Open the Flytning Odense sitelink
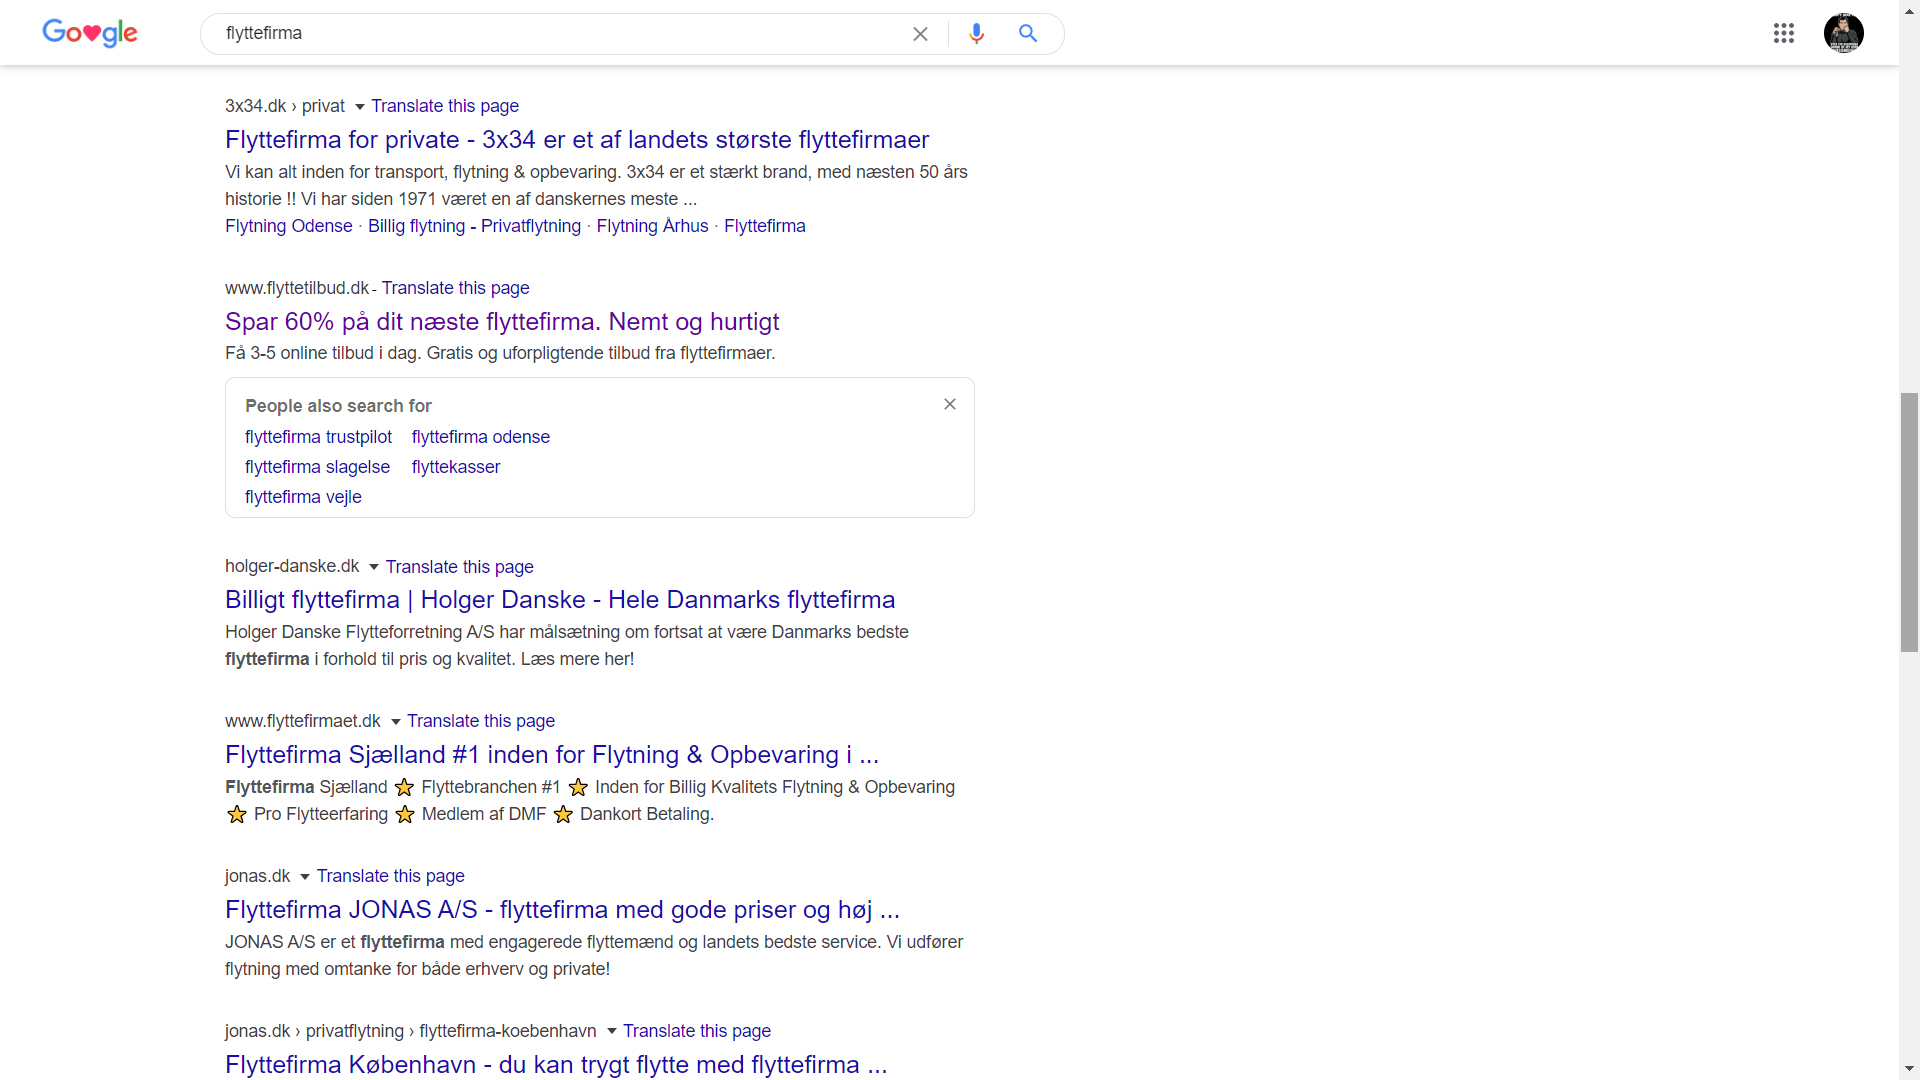Viewport: 1920px width, 1080px height. 289,226
